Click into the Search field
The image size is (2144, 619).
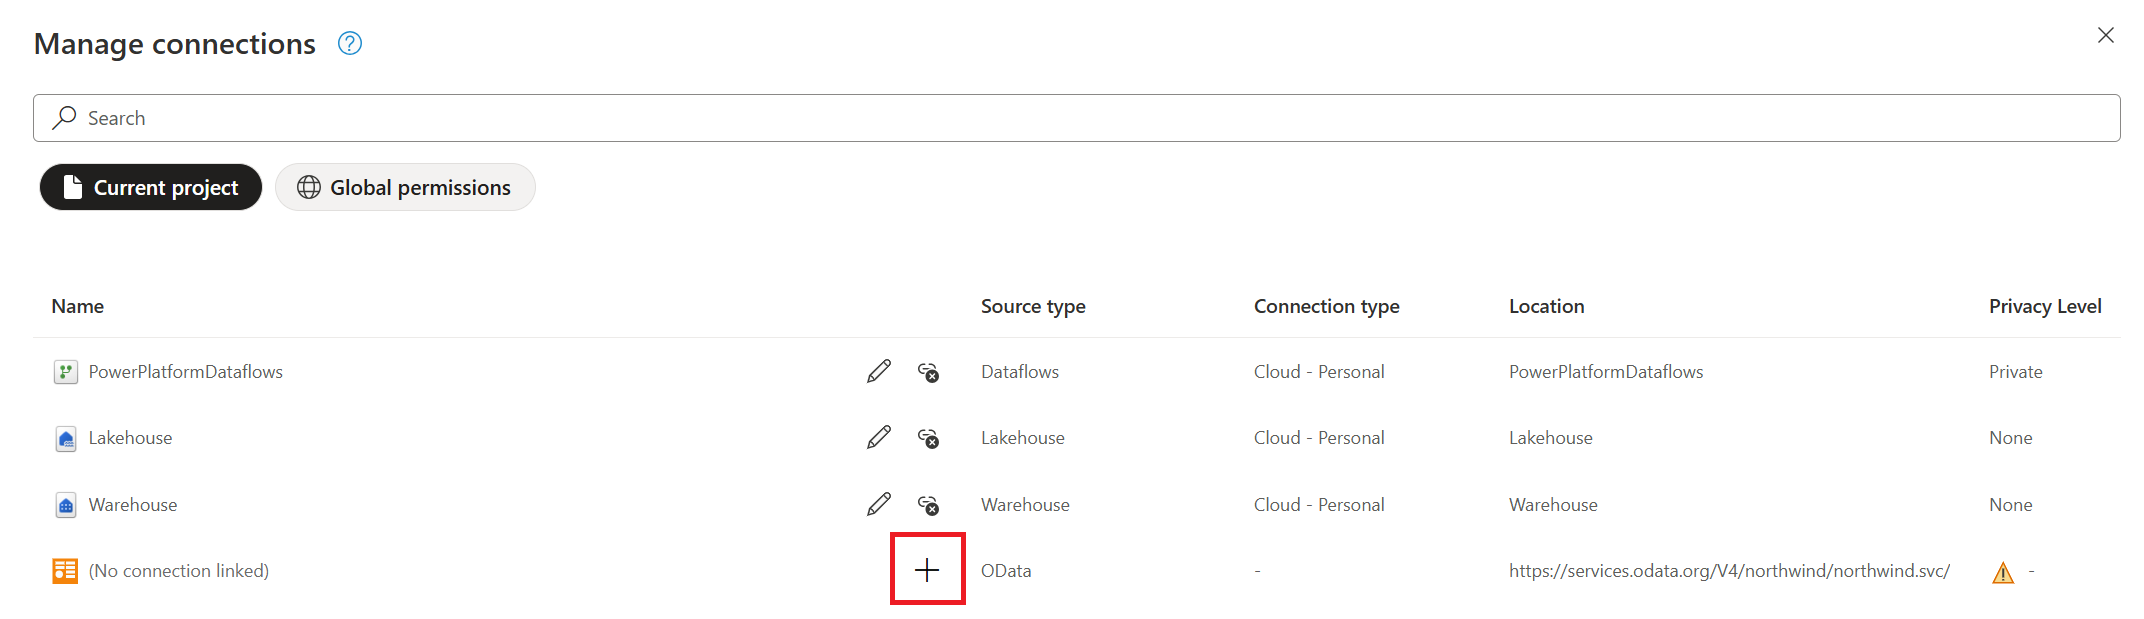pos(1076,118)
